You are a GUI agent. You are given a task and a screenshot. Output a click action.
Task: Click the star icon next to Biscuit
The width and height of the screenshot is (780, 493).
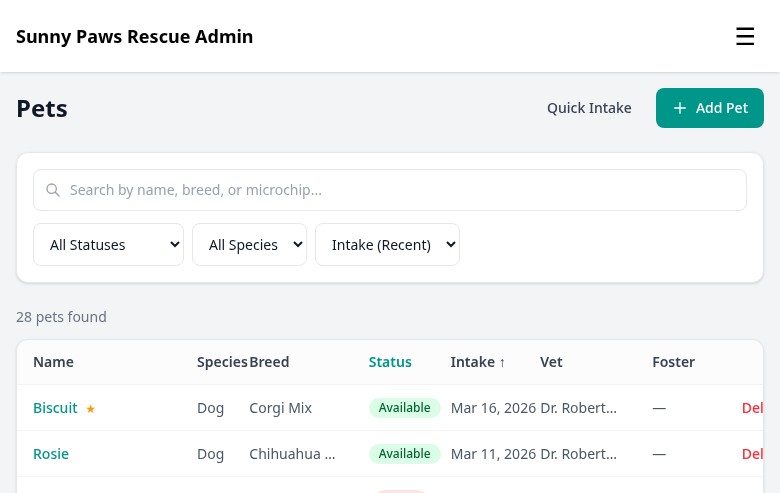pos(91,408)
